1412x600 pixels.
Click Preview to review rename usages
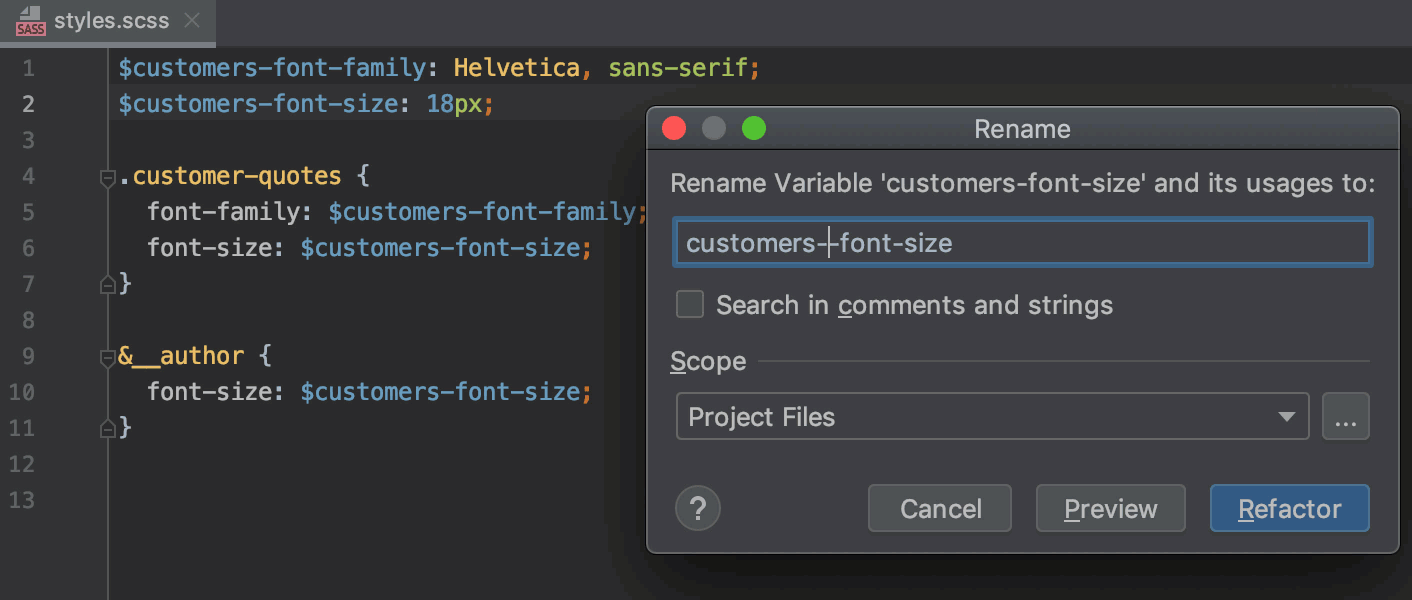1110,508
